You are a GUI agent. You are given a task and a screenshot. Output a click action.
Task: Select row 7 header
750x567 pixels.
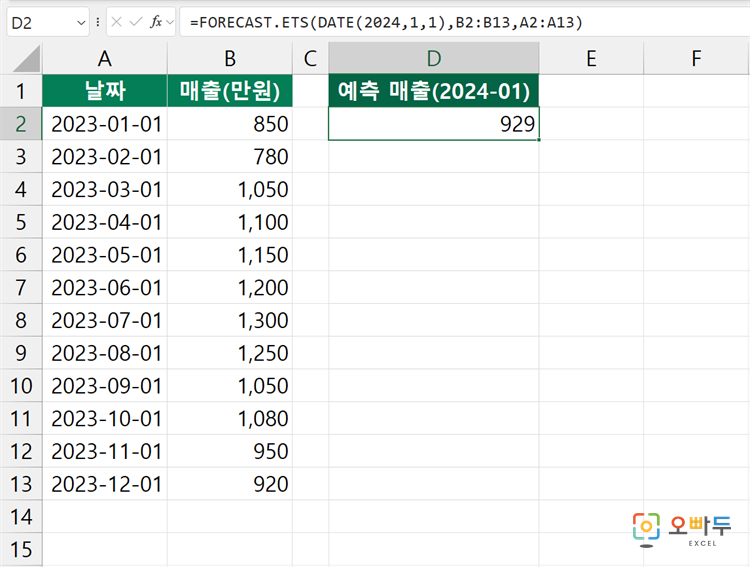[x=21, y=288]
